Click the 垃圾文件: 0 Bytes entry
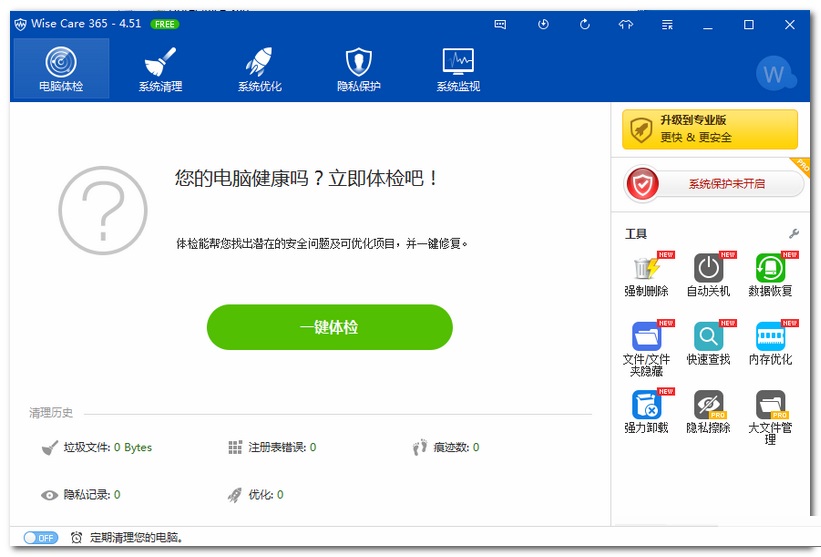The width and height of the screenshot is (821, 557). 97,448
